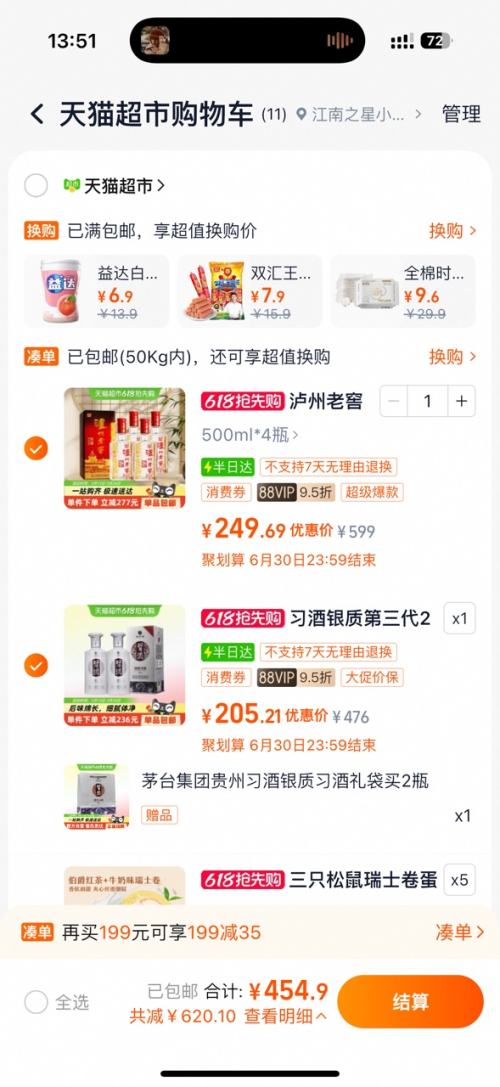Open the 换购 link beside 已满包邮
The image size is (500, 1087).
click(452, 231)
